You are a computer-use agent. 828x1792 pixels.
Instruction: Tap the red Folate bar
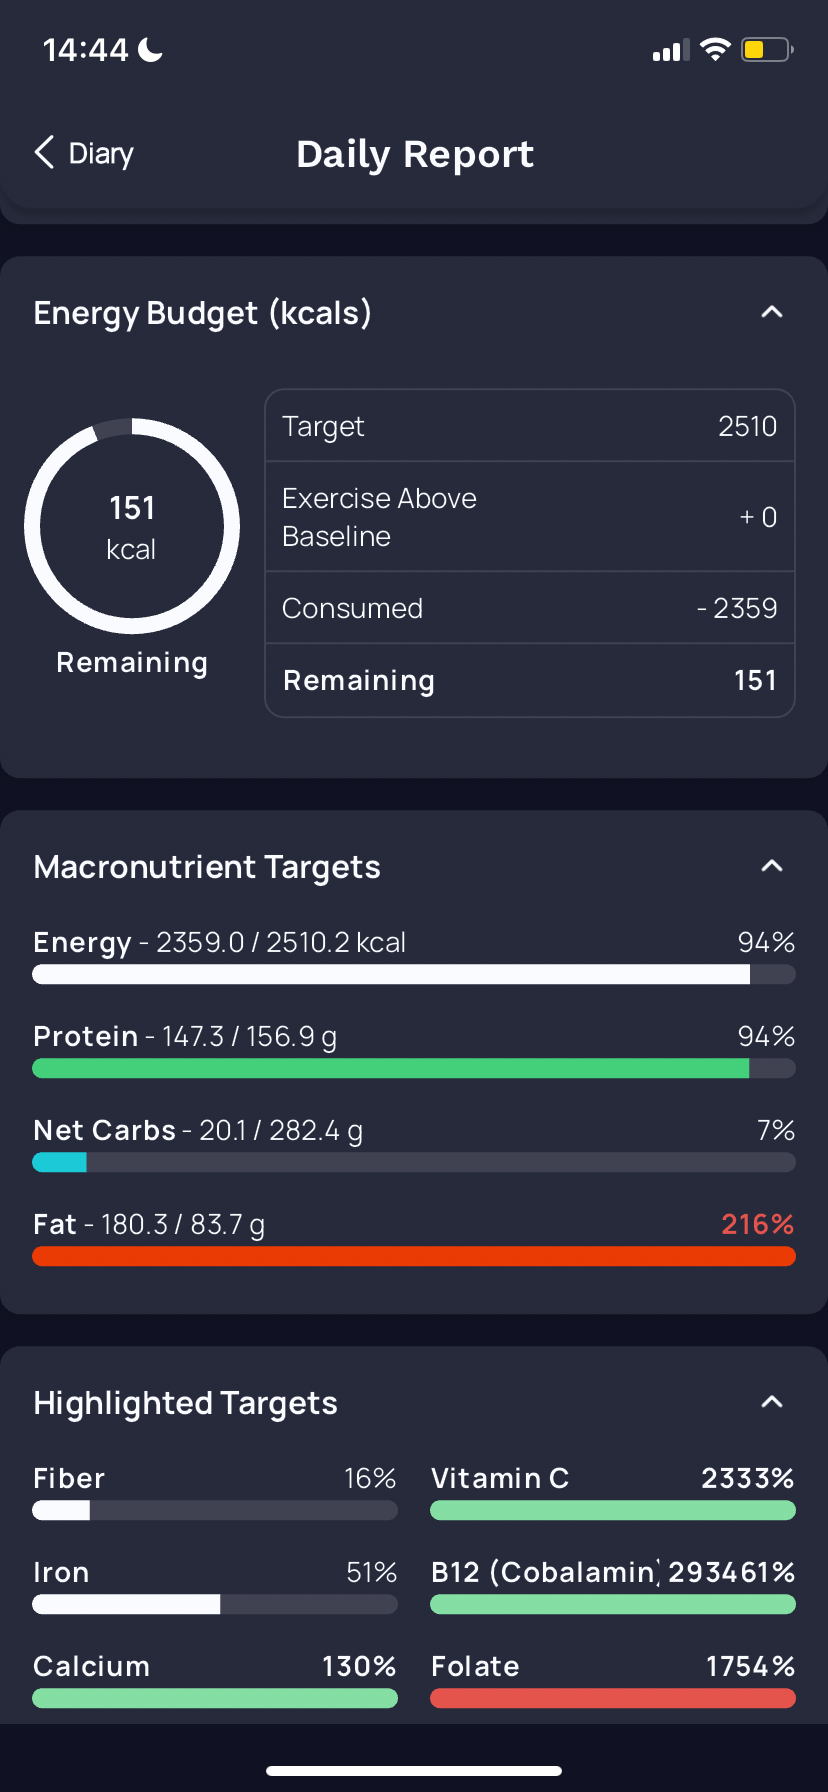pos(613,1698)
